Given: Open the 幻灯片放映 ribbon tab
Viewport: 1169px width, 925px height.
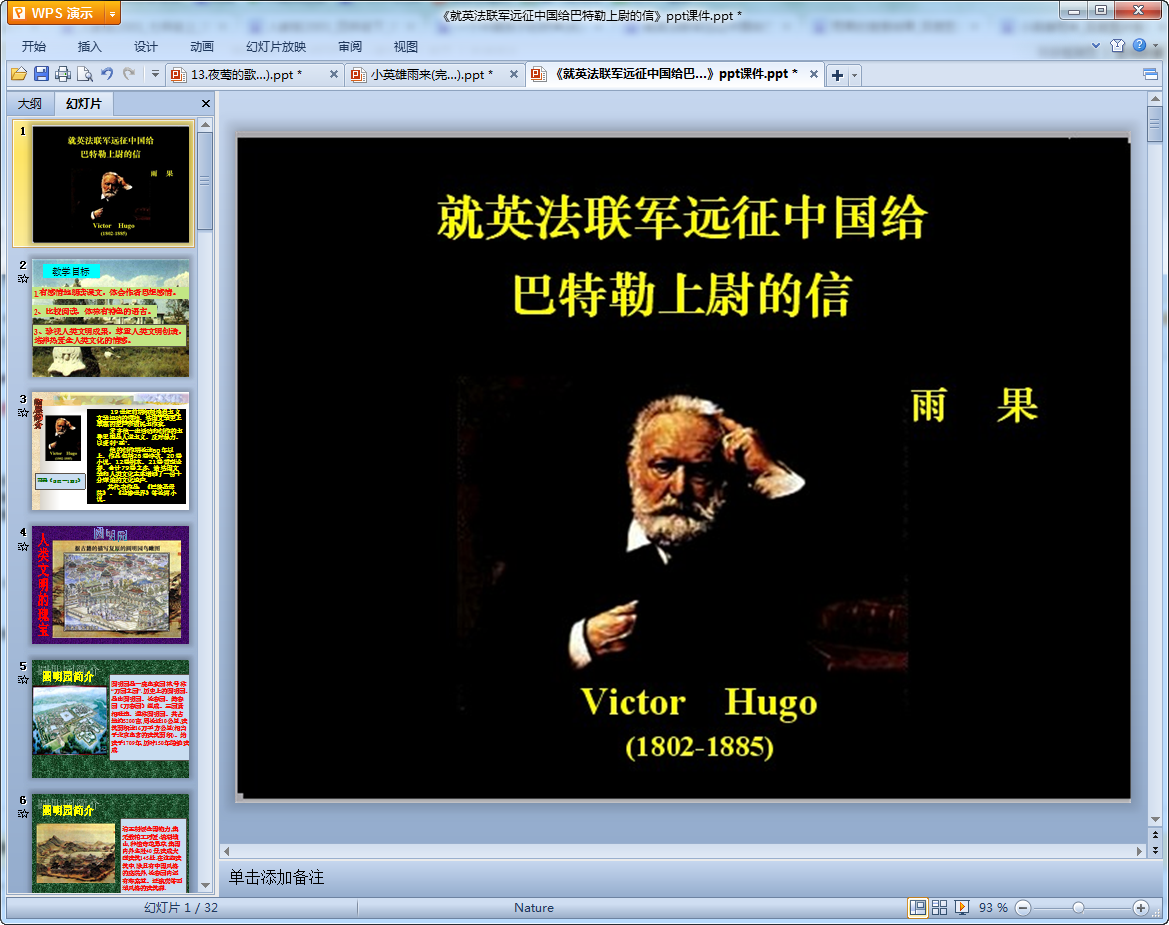Looking at the screenshot, I should click(x=276, y=46).
